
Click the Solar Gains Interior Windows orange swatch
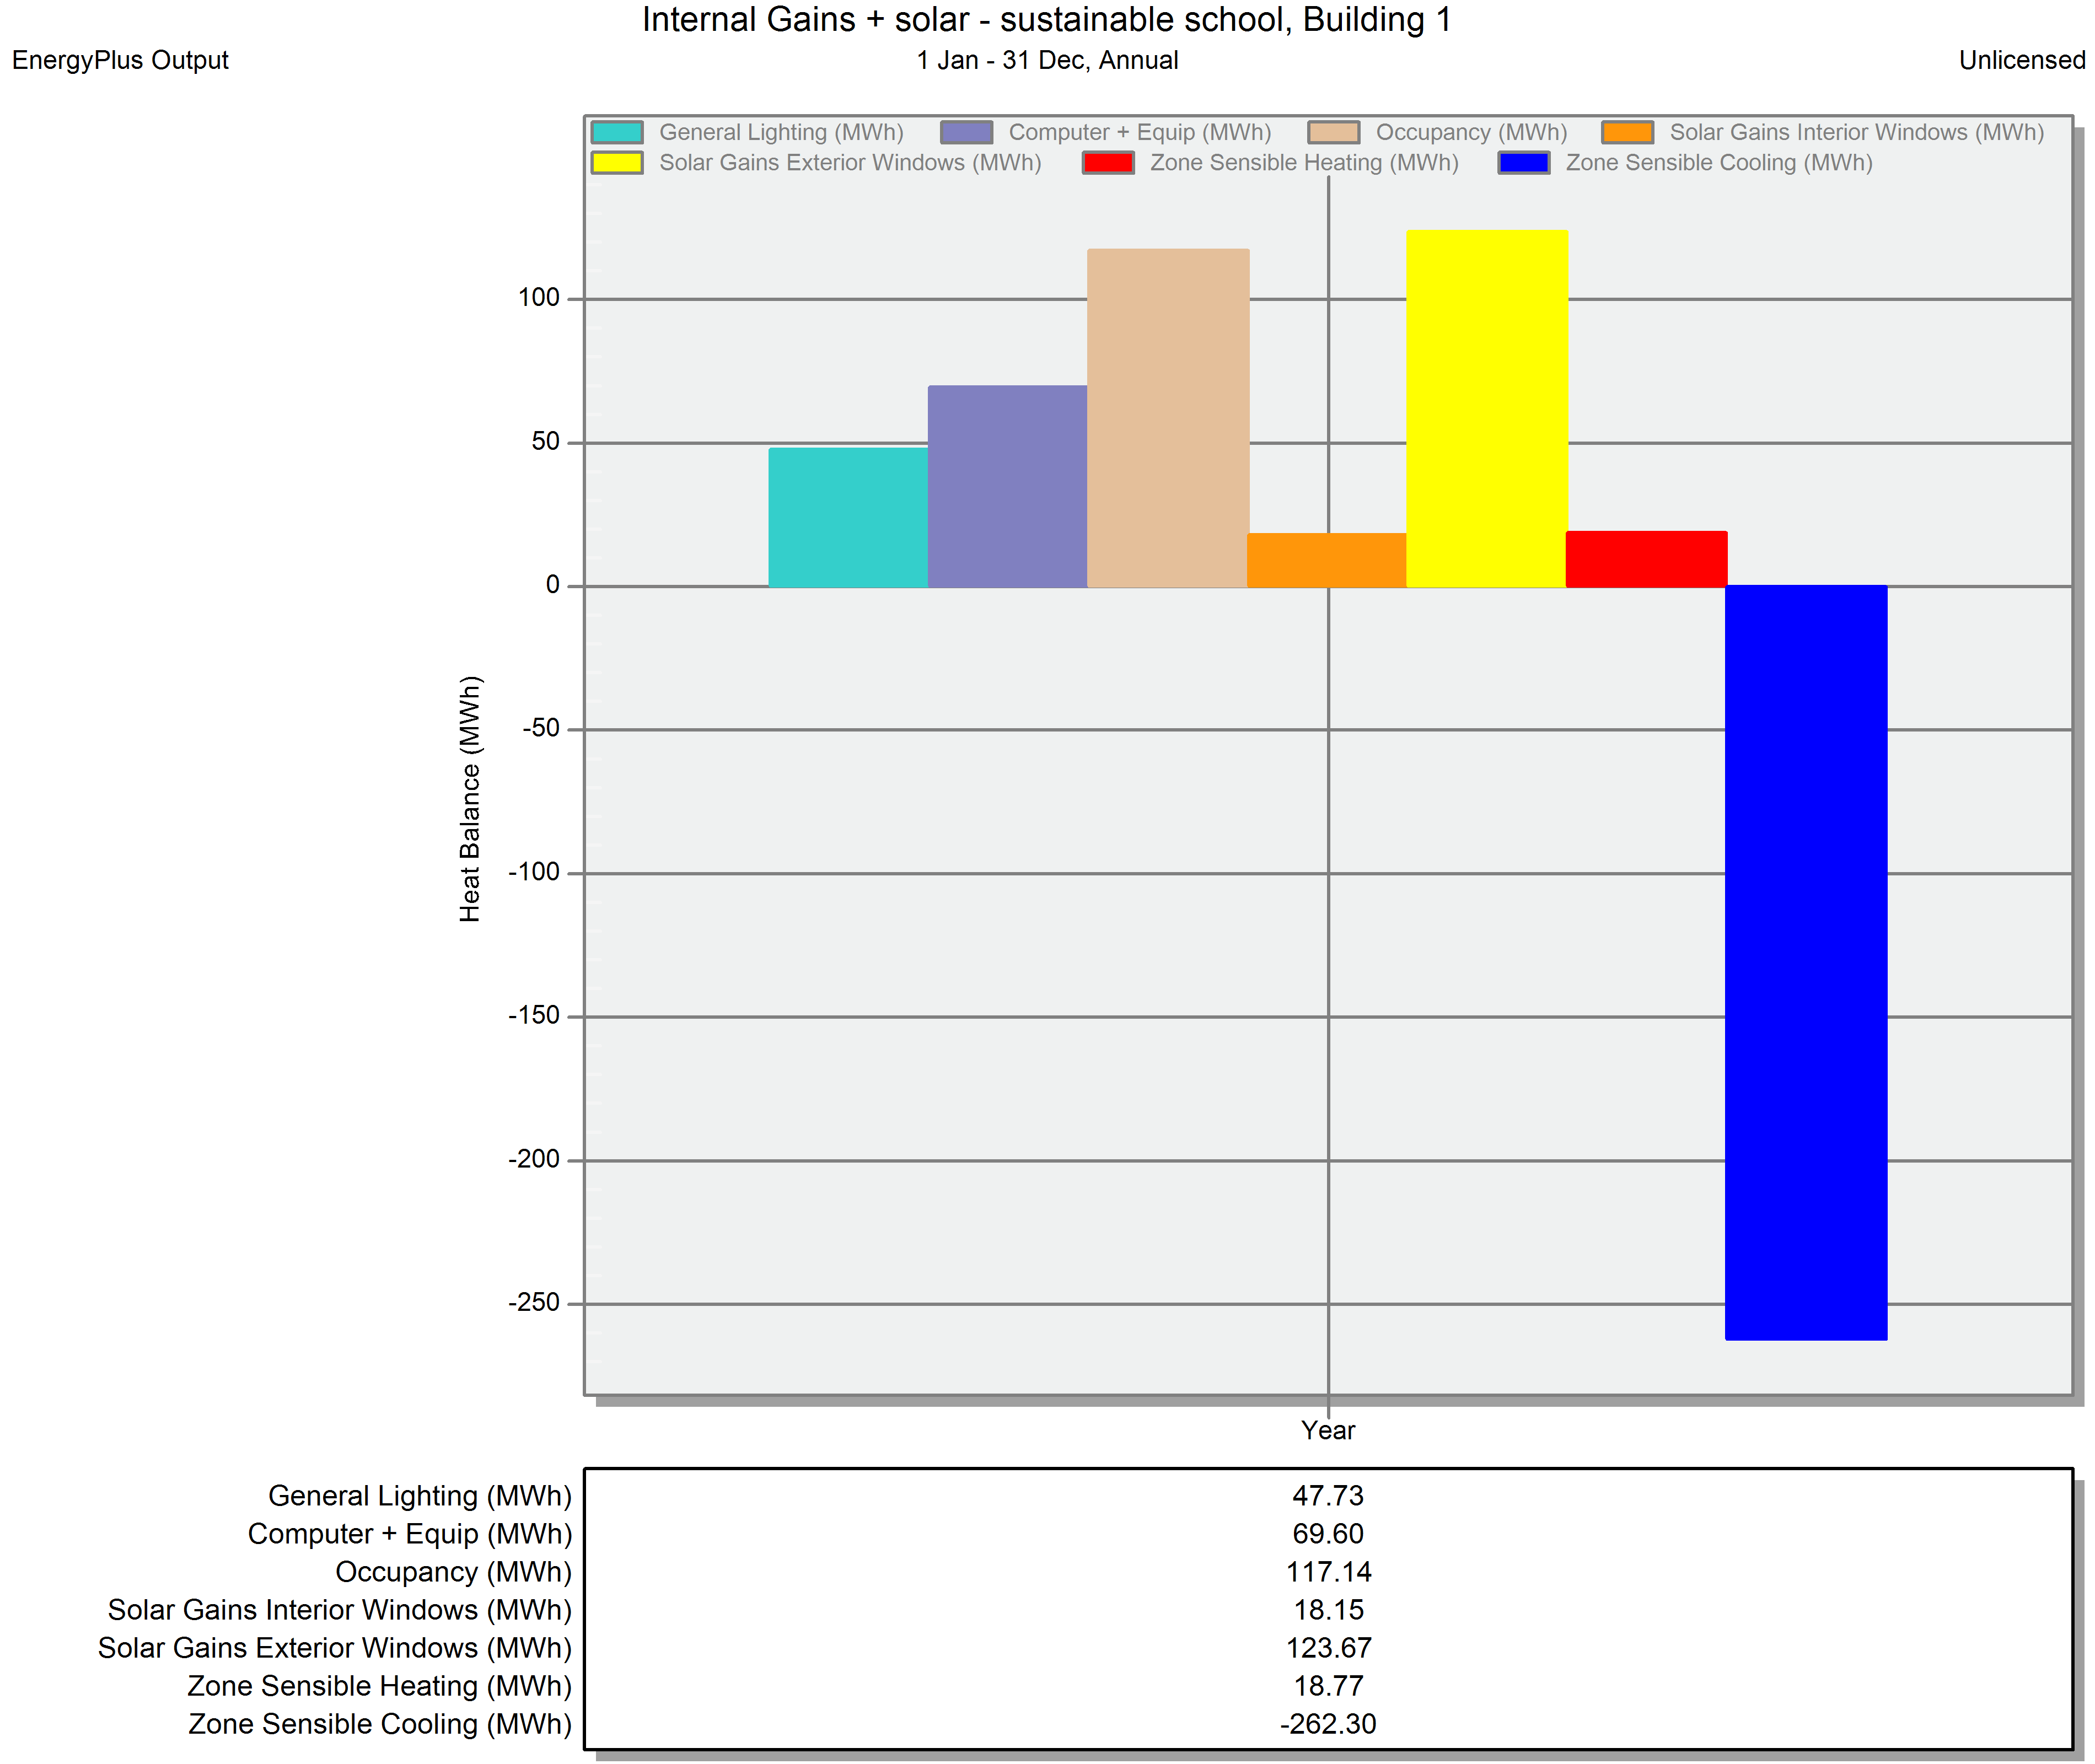pyautogui.click(x=1628, y=132)
